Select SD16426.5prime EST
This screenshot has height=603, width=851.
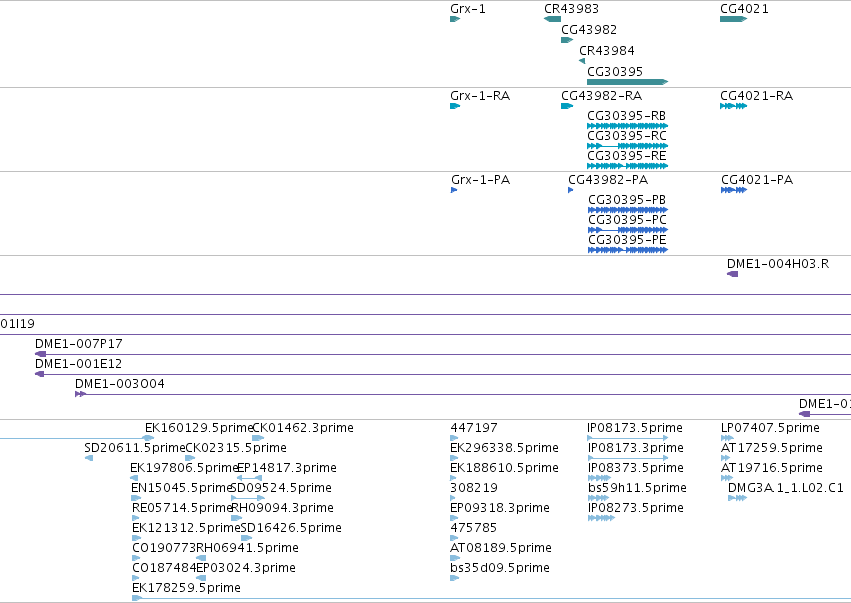(246, 538)
